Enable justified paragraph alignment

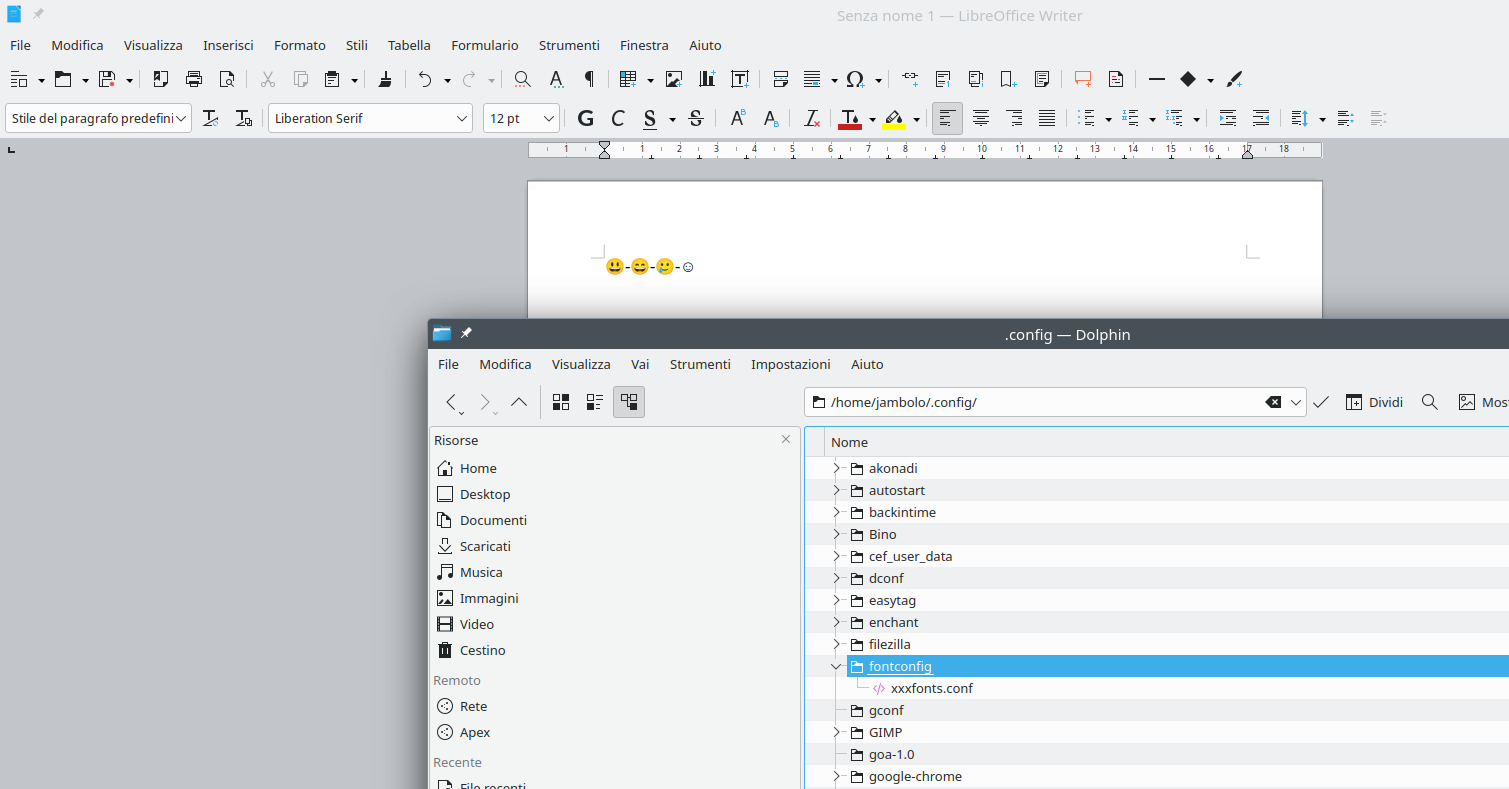pyautogui.click(x=1047, y=118)
